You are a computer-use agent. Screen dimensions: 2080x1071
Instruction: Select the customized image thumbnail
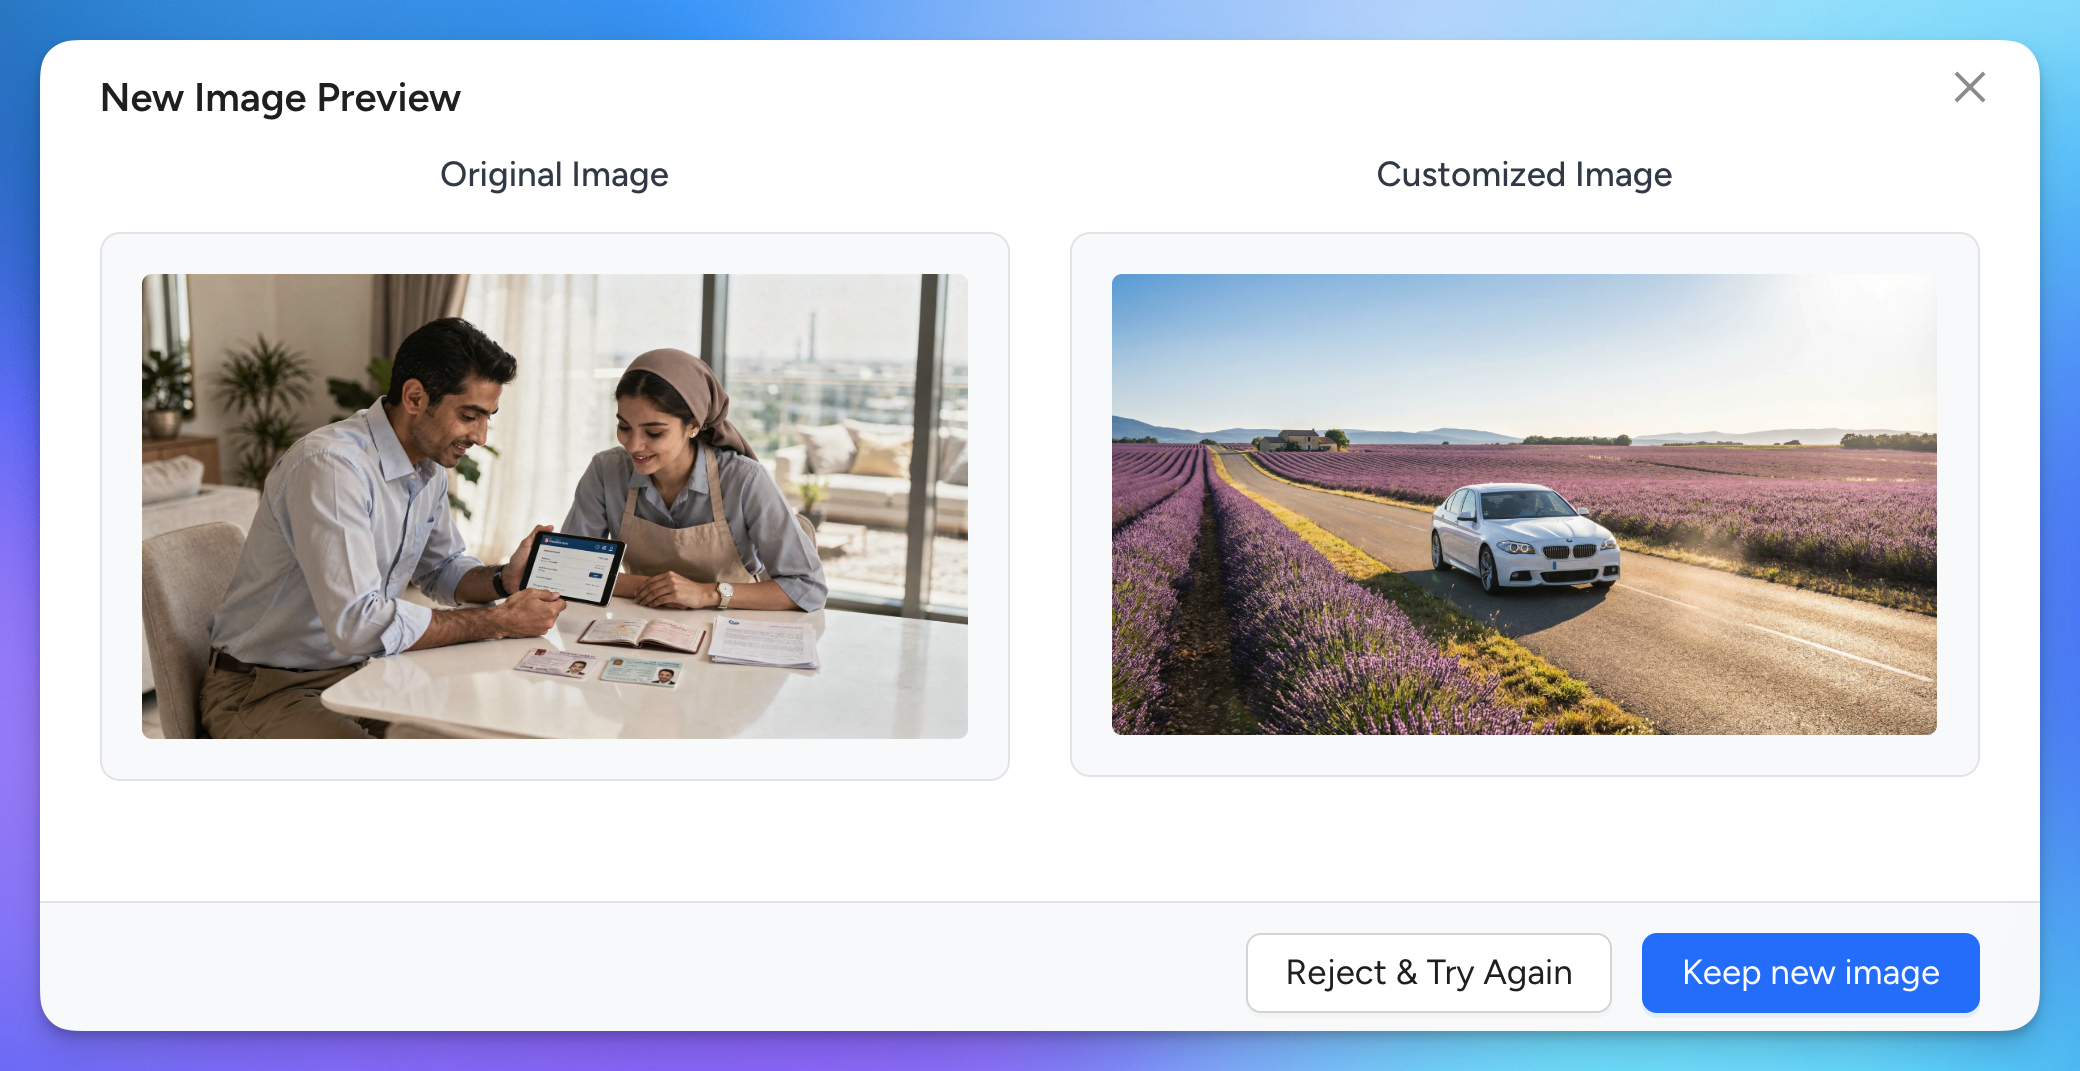[x=1523, y=504]
